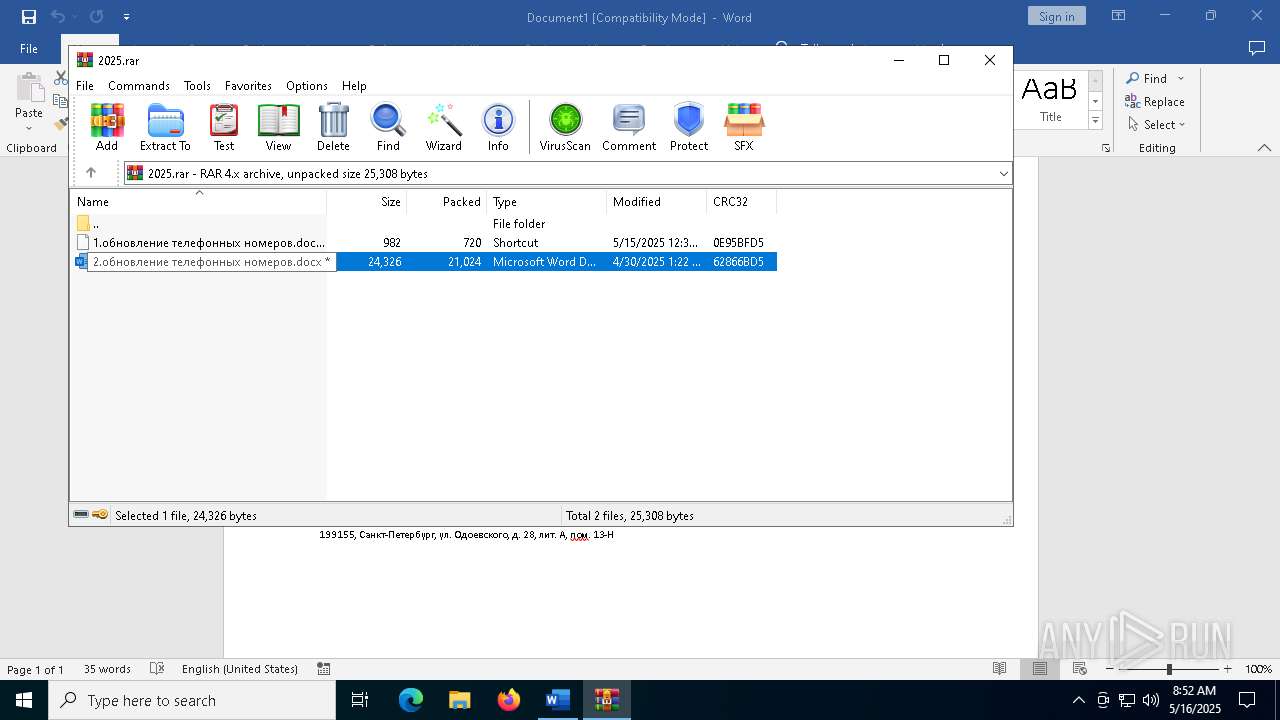Click the Paste button in Word

[29, 103]
